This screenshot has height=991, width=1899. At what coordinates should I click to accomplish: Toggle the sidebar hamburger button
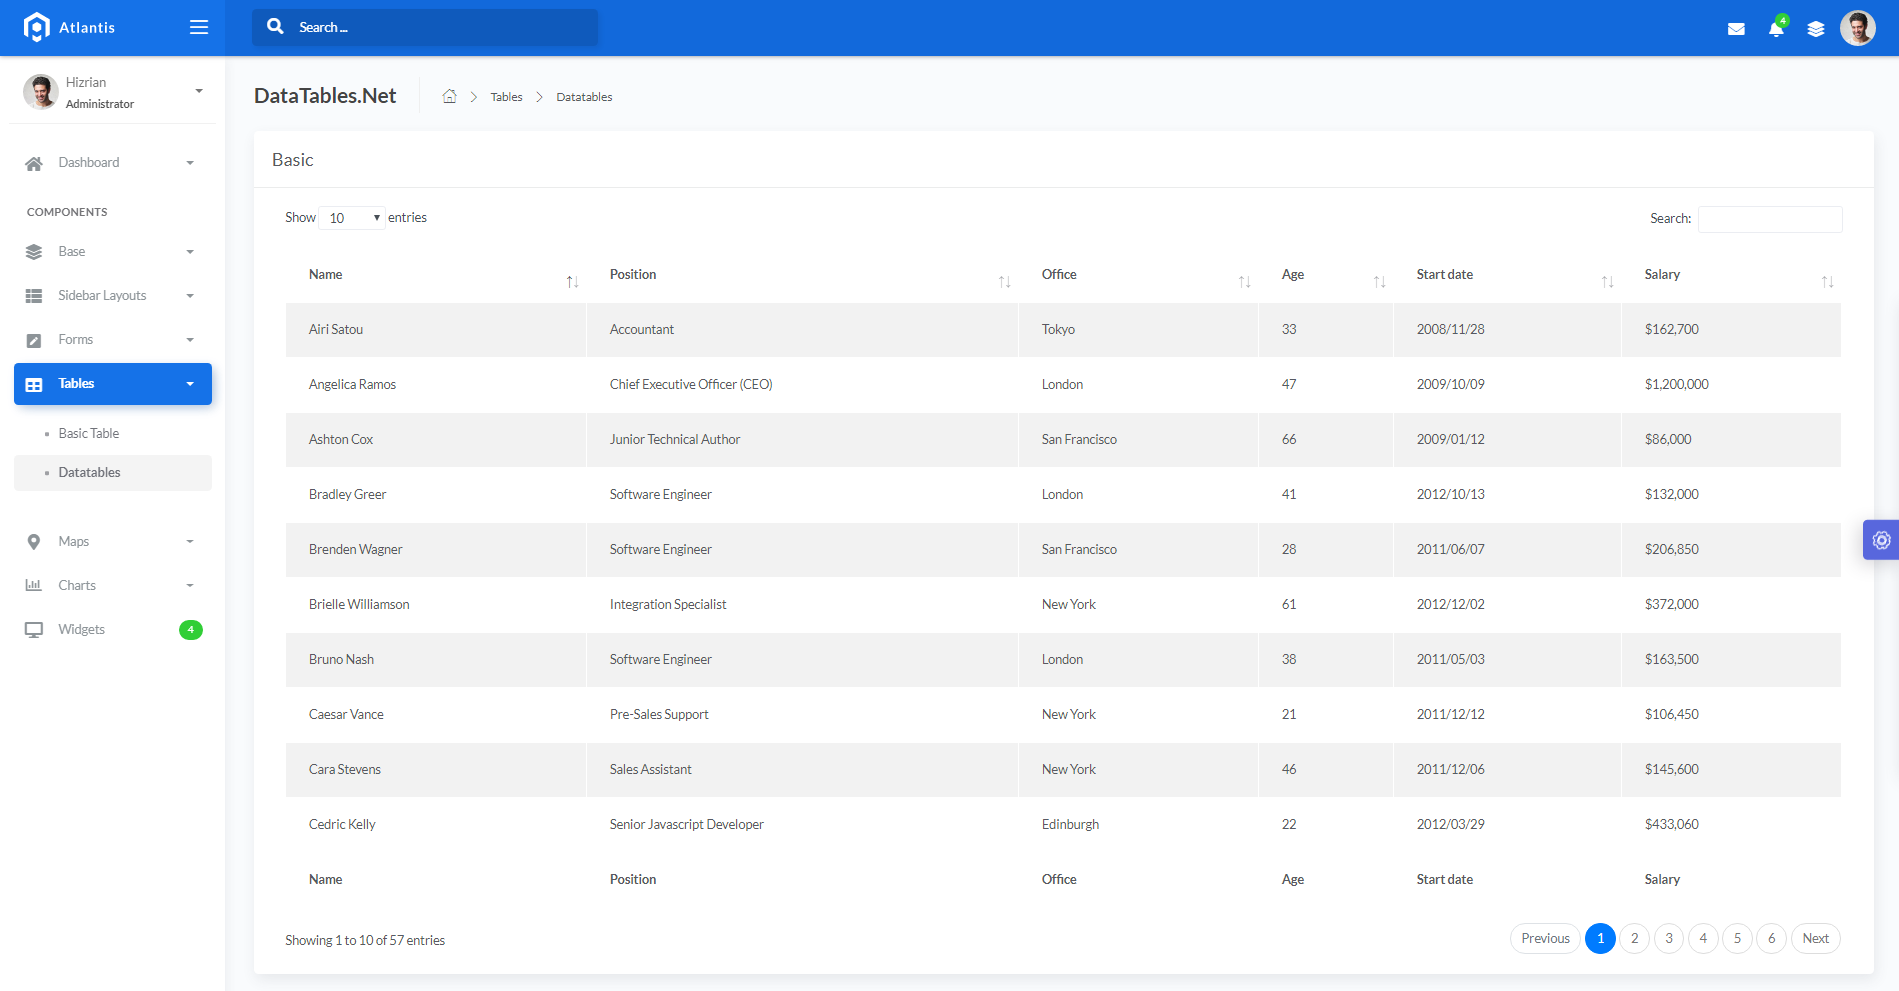pos(199,27)
